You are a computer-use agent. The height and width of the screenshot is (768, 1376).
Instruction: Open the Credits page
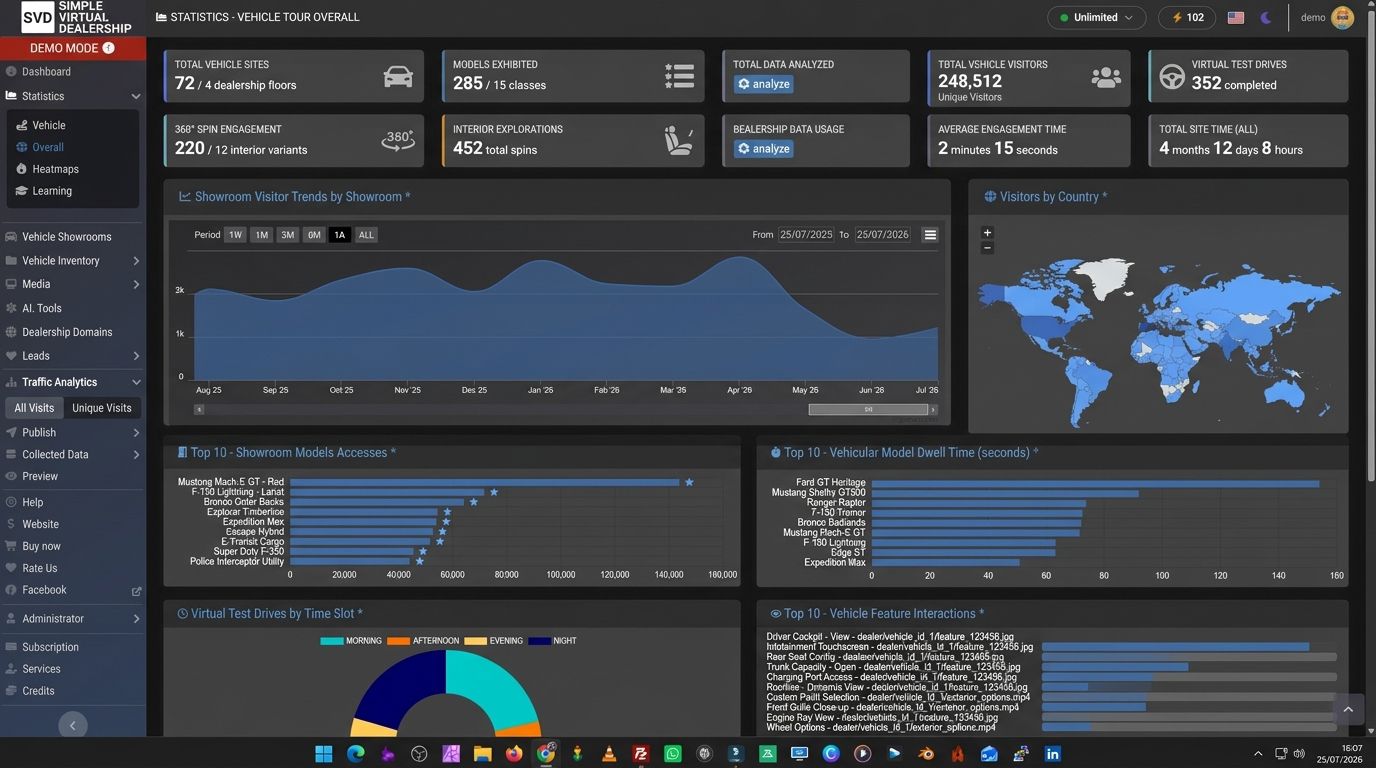(x=38, y=691)
